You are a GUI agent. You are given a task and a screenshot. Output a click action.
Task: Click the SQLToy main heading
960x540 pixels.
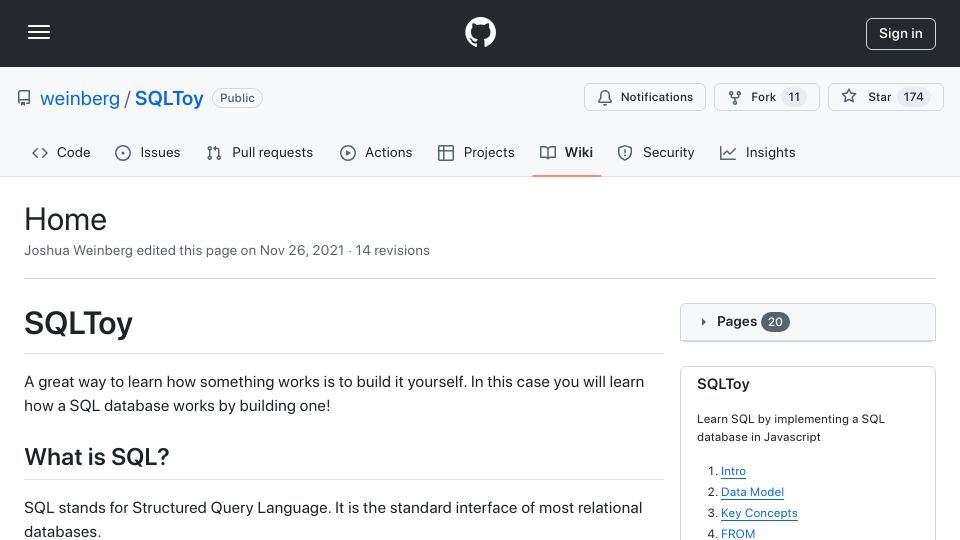(78, 323)
